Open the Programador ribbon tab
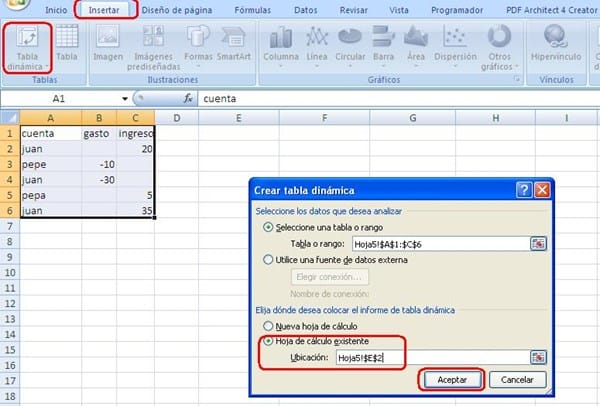 (457, 10)
